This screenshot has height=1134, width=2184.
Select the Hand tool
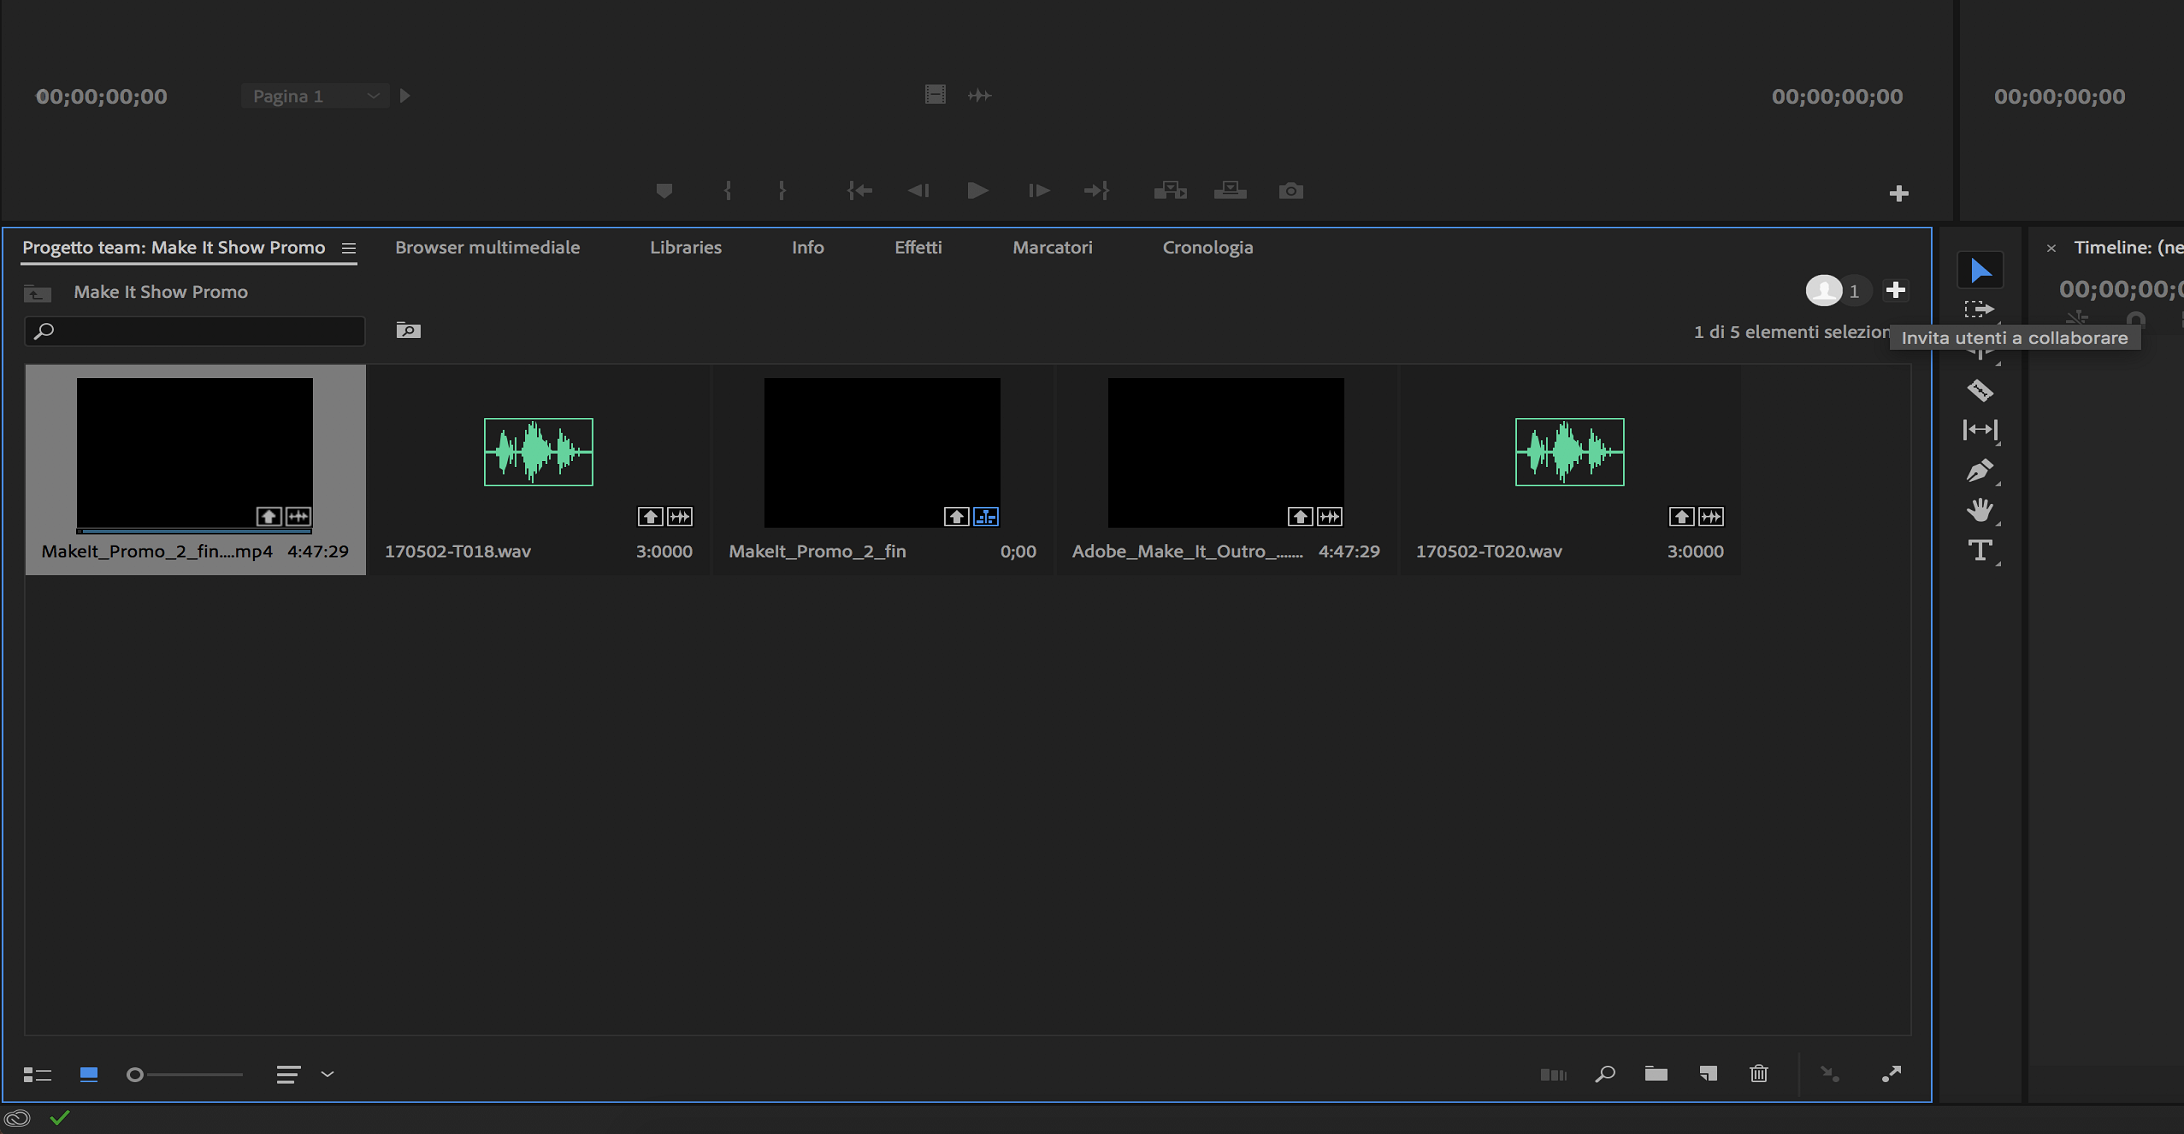(1979, 510)
